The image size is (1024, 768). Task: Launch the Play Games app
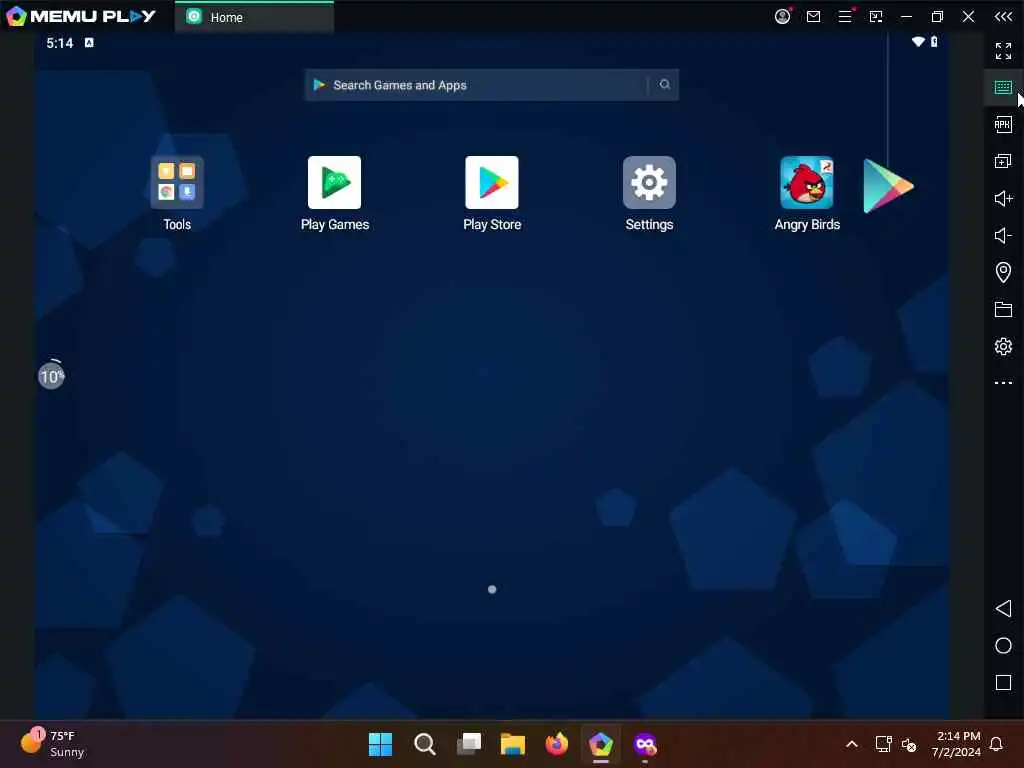(x=334, y=183)
